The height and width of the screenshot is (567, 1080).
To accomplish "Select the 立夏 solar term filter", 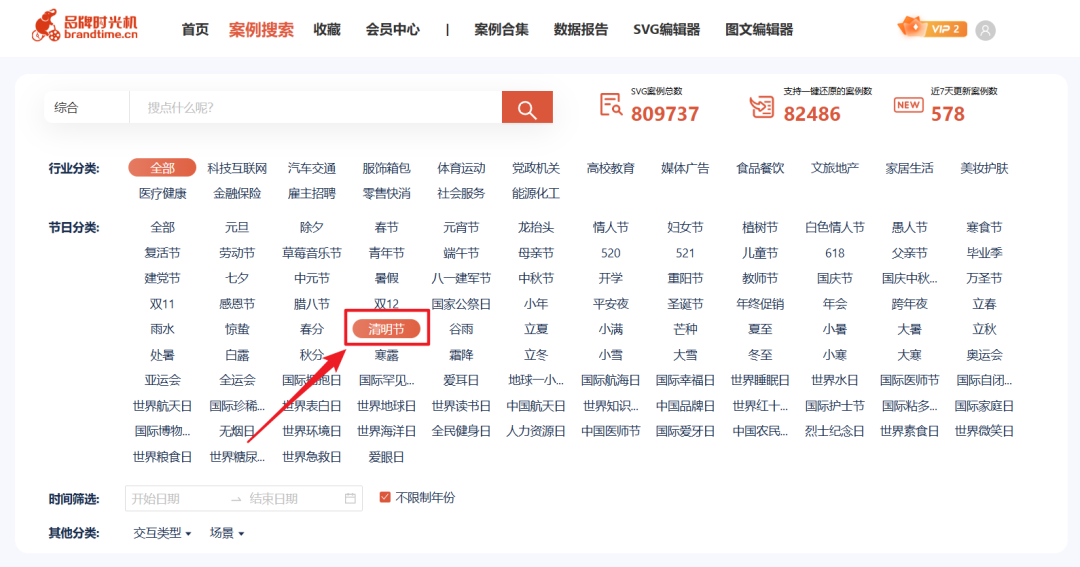I will [x=536, y=329].
